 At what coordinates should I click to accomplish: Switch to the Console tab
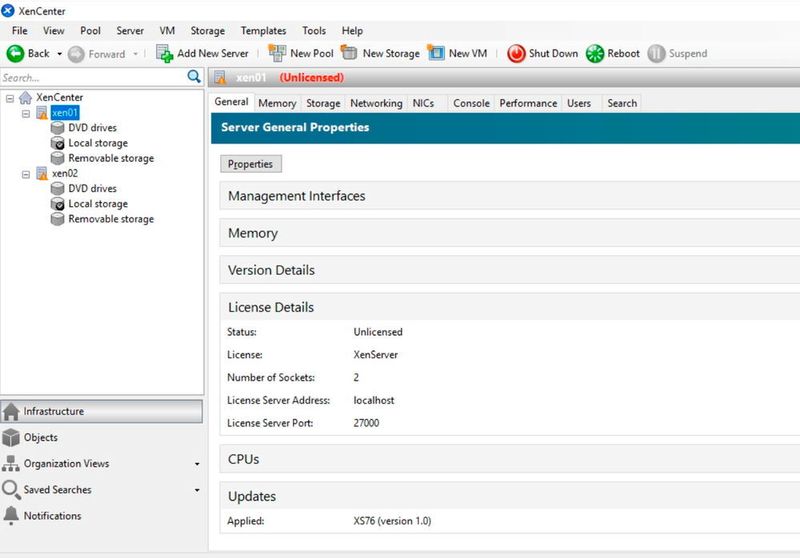[471, 103]
